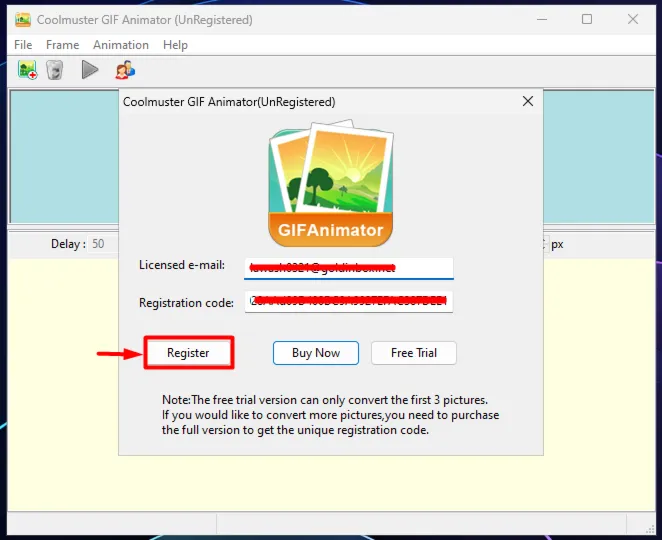Click the Coolmuster app icon in title bar

23,20
